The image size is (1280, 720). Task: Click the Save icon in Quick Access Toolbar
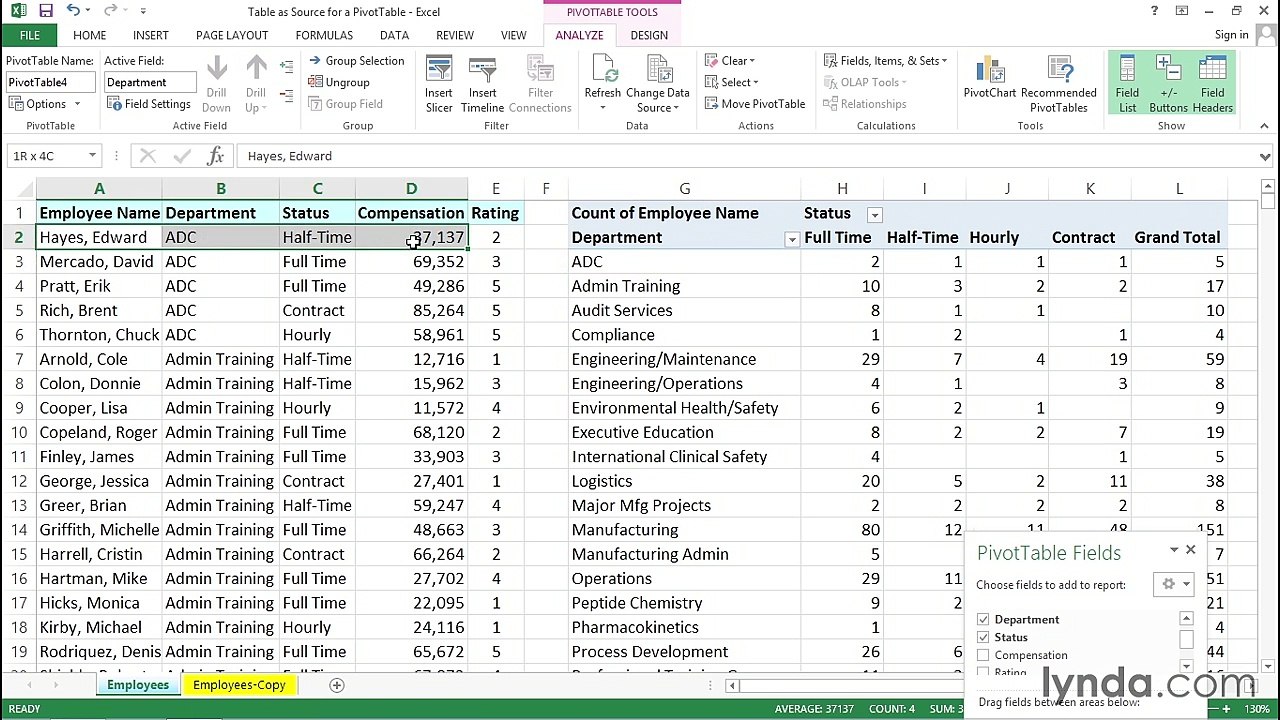click(46, 11)
